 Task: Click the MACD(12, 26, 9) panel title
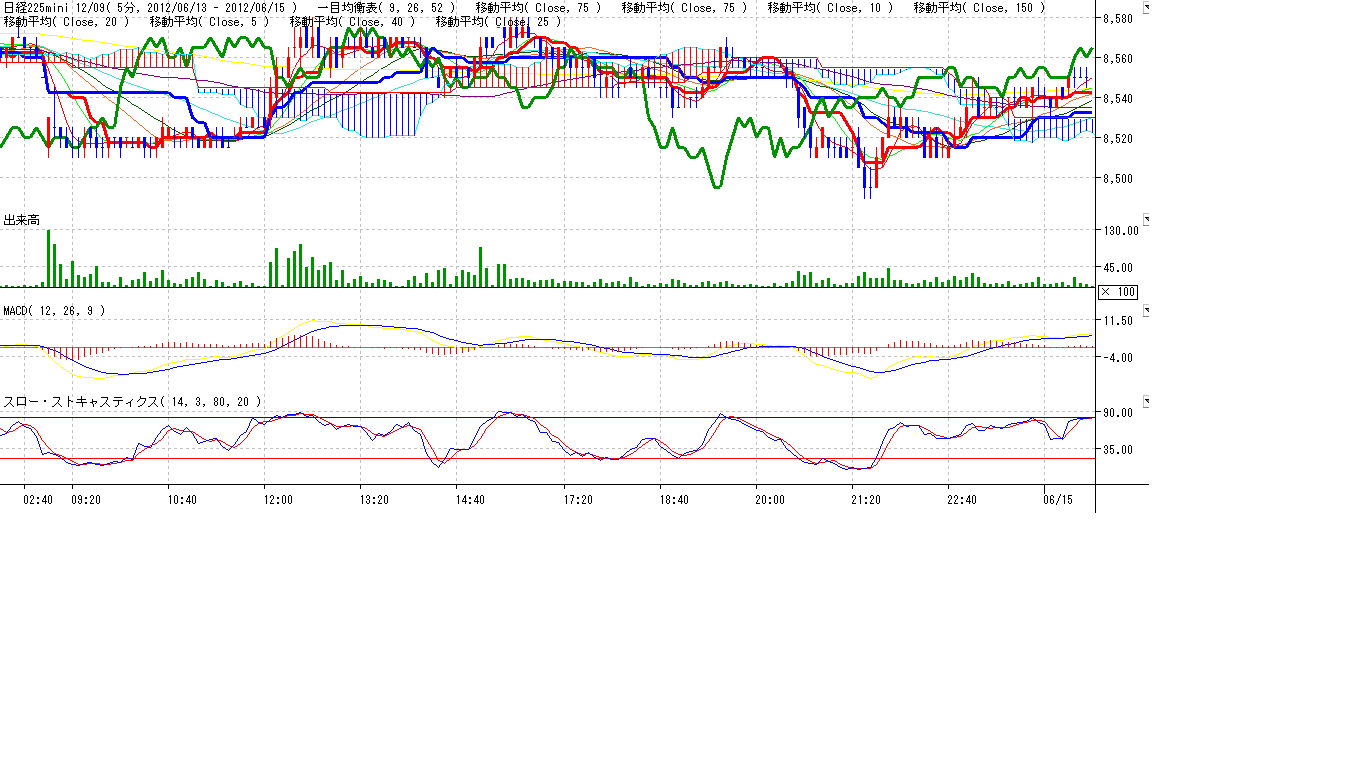pos(54,311)
